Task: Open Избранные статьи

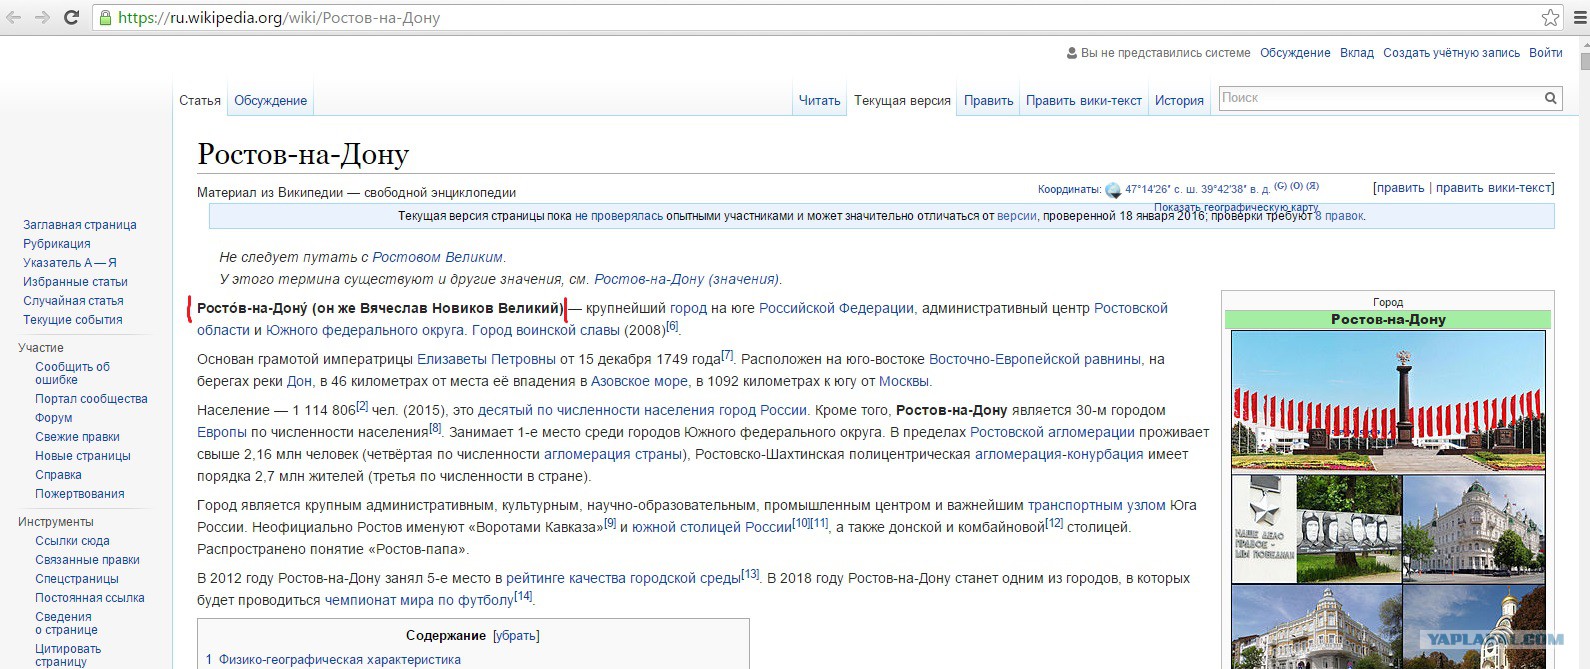Action: click(x=75, y=282)
